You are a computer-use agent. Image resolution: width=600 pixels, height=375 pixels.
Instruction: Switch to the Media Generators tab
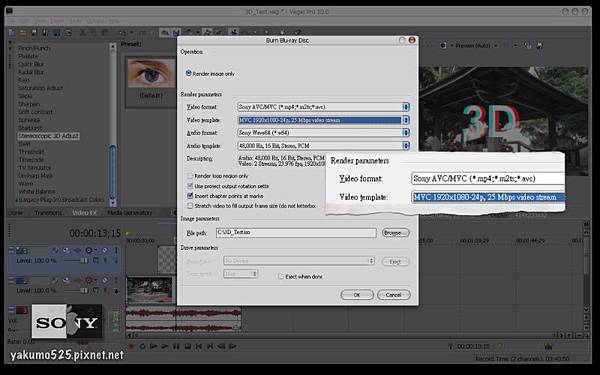129,213
